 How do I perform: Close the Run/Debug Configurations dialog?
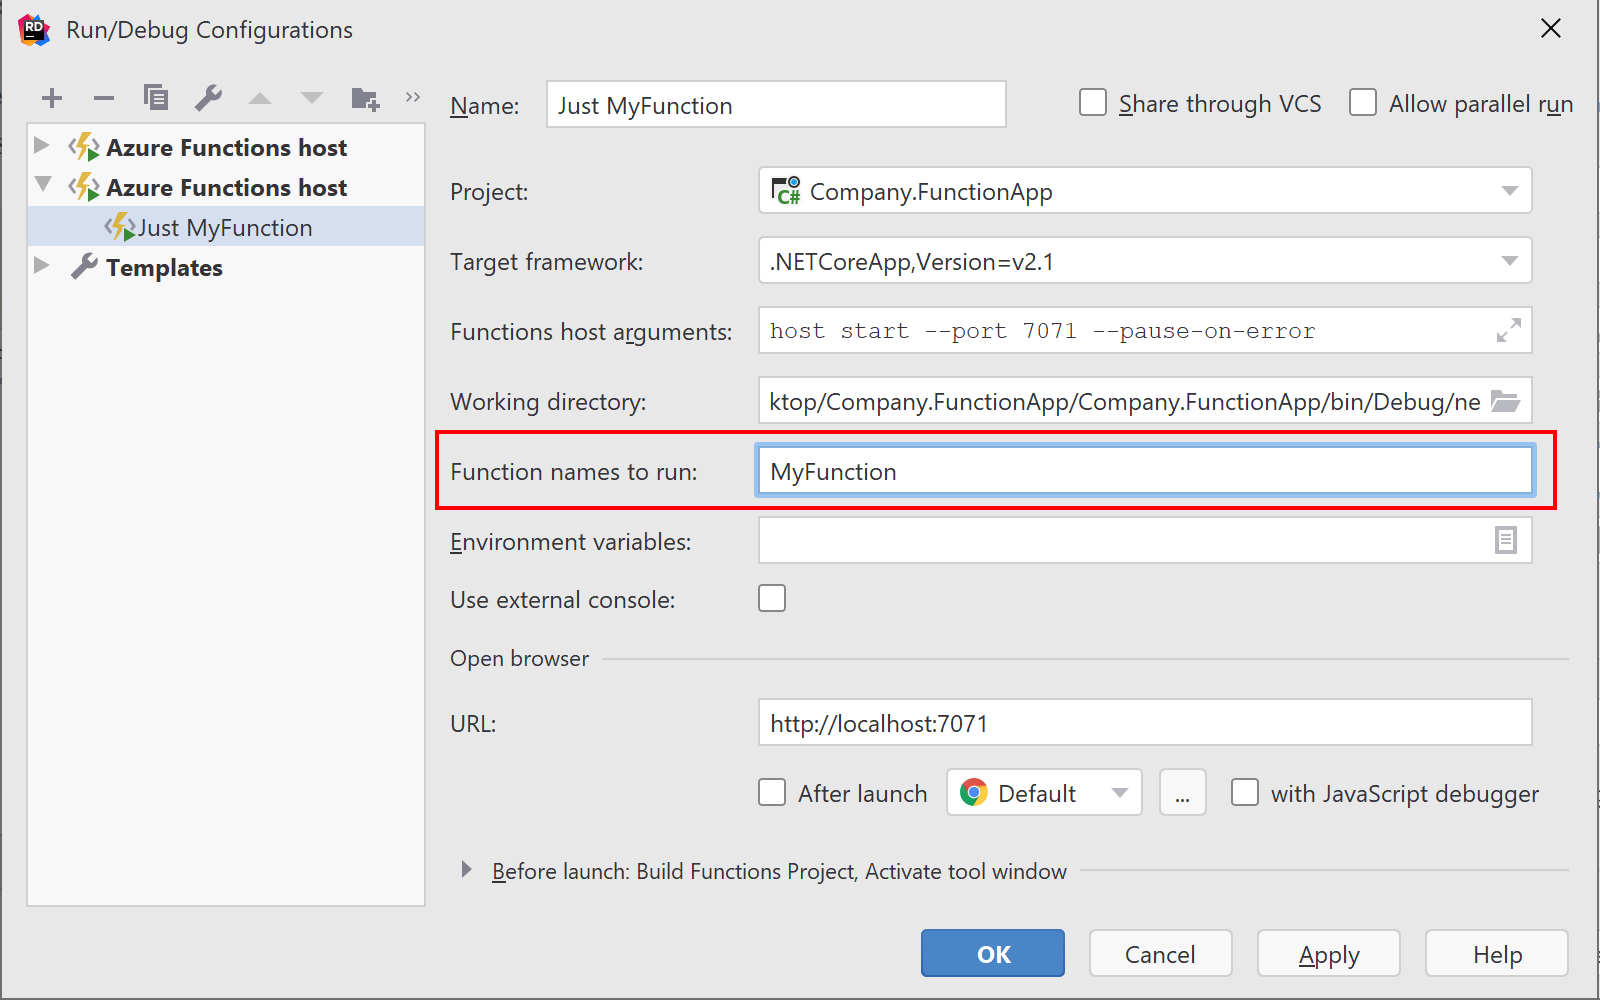tap(1551, 28)
